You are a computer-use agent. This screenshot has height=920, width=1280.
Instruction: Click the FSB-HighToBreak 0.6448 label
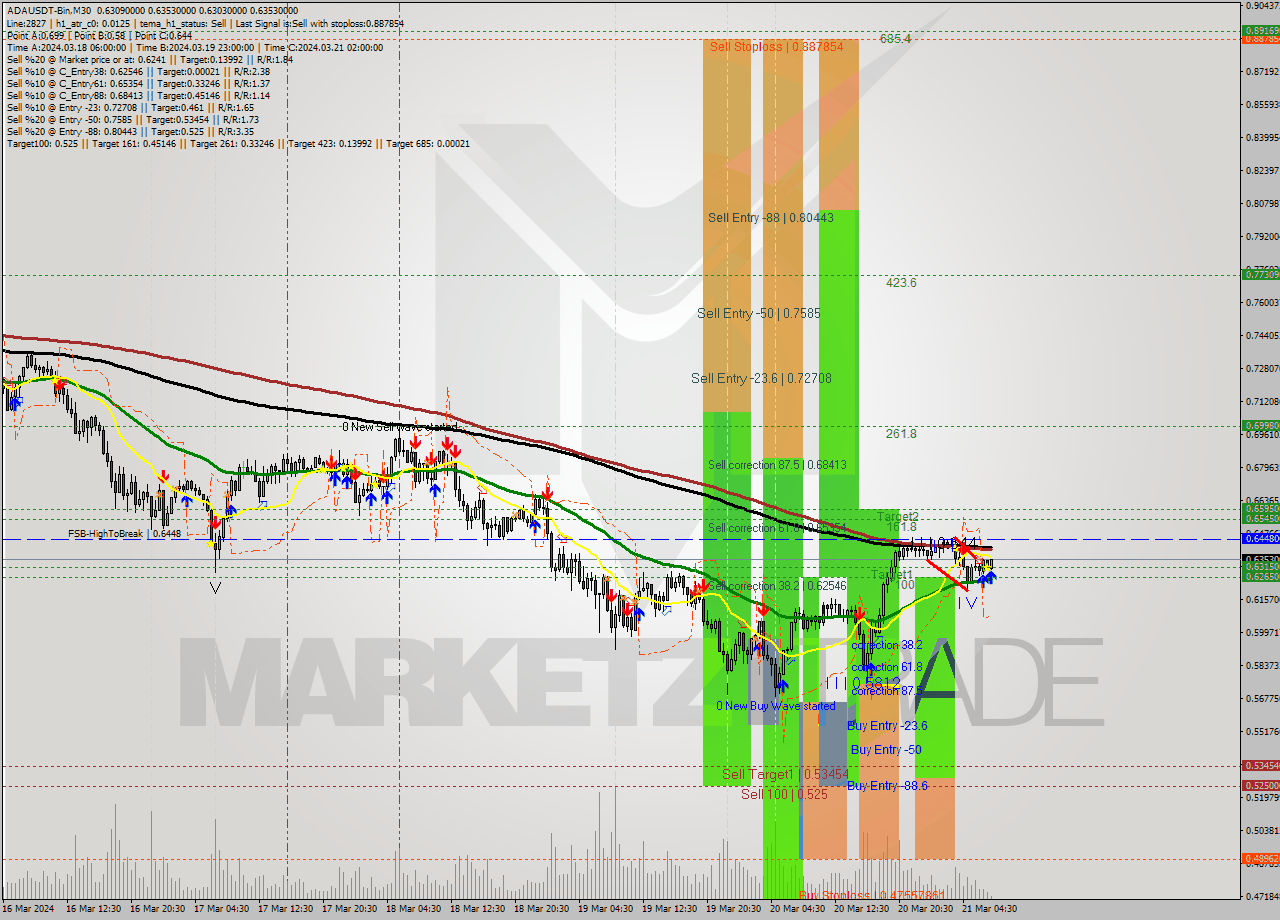(124, 534)
